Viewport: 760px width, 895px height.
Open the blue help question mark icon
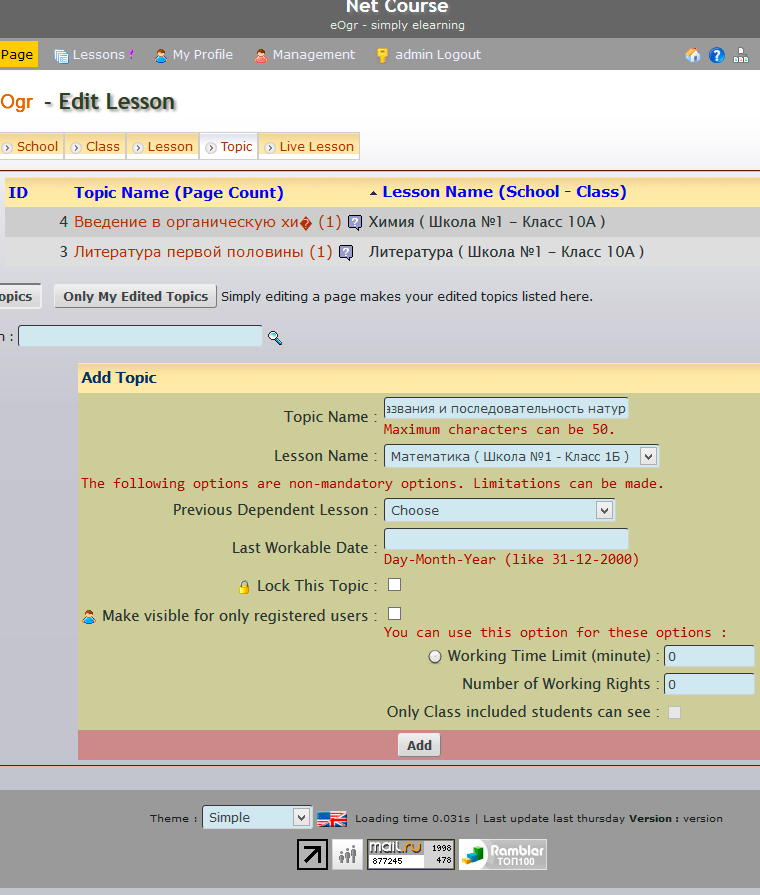pos(717,55)
